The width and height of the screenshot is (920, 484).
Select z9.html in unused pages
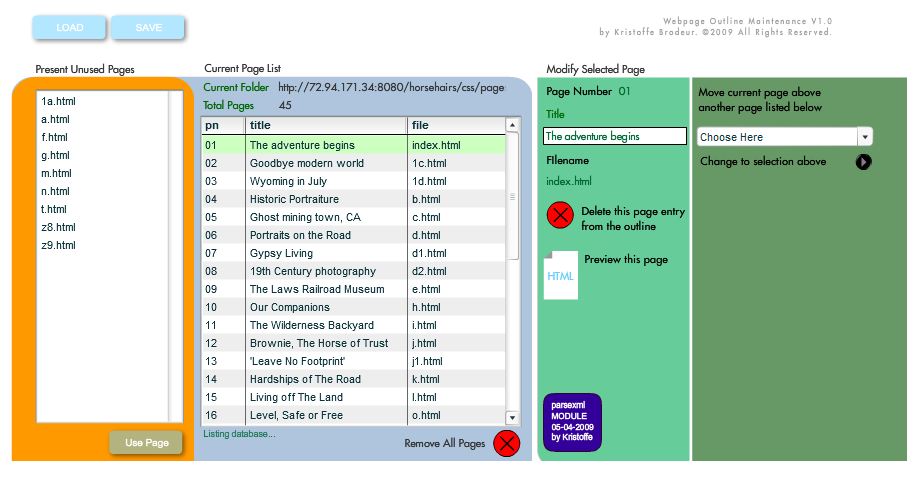(58, 245)
